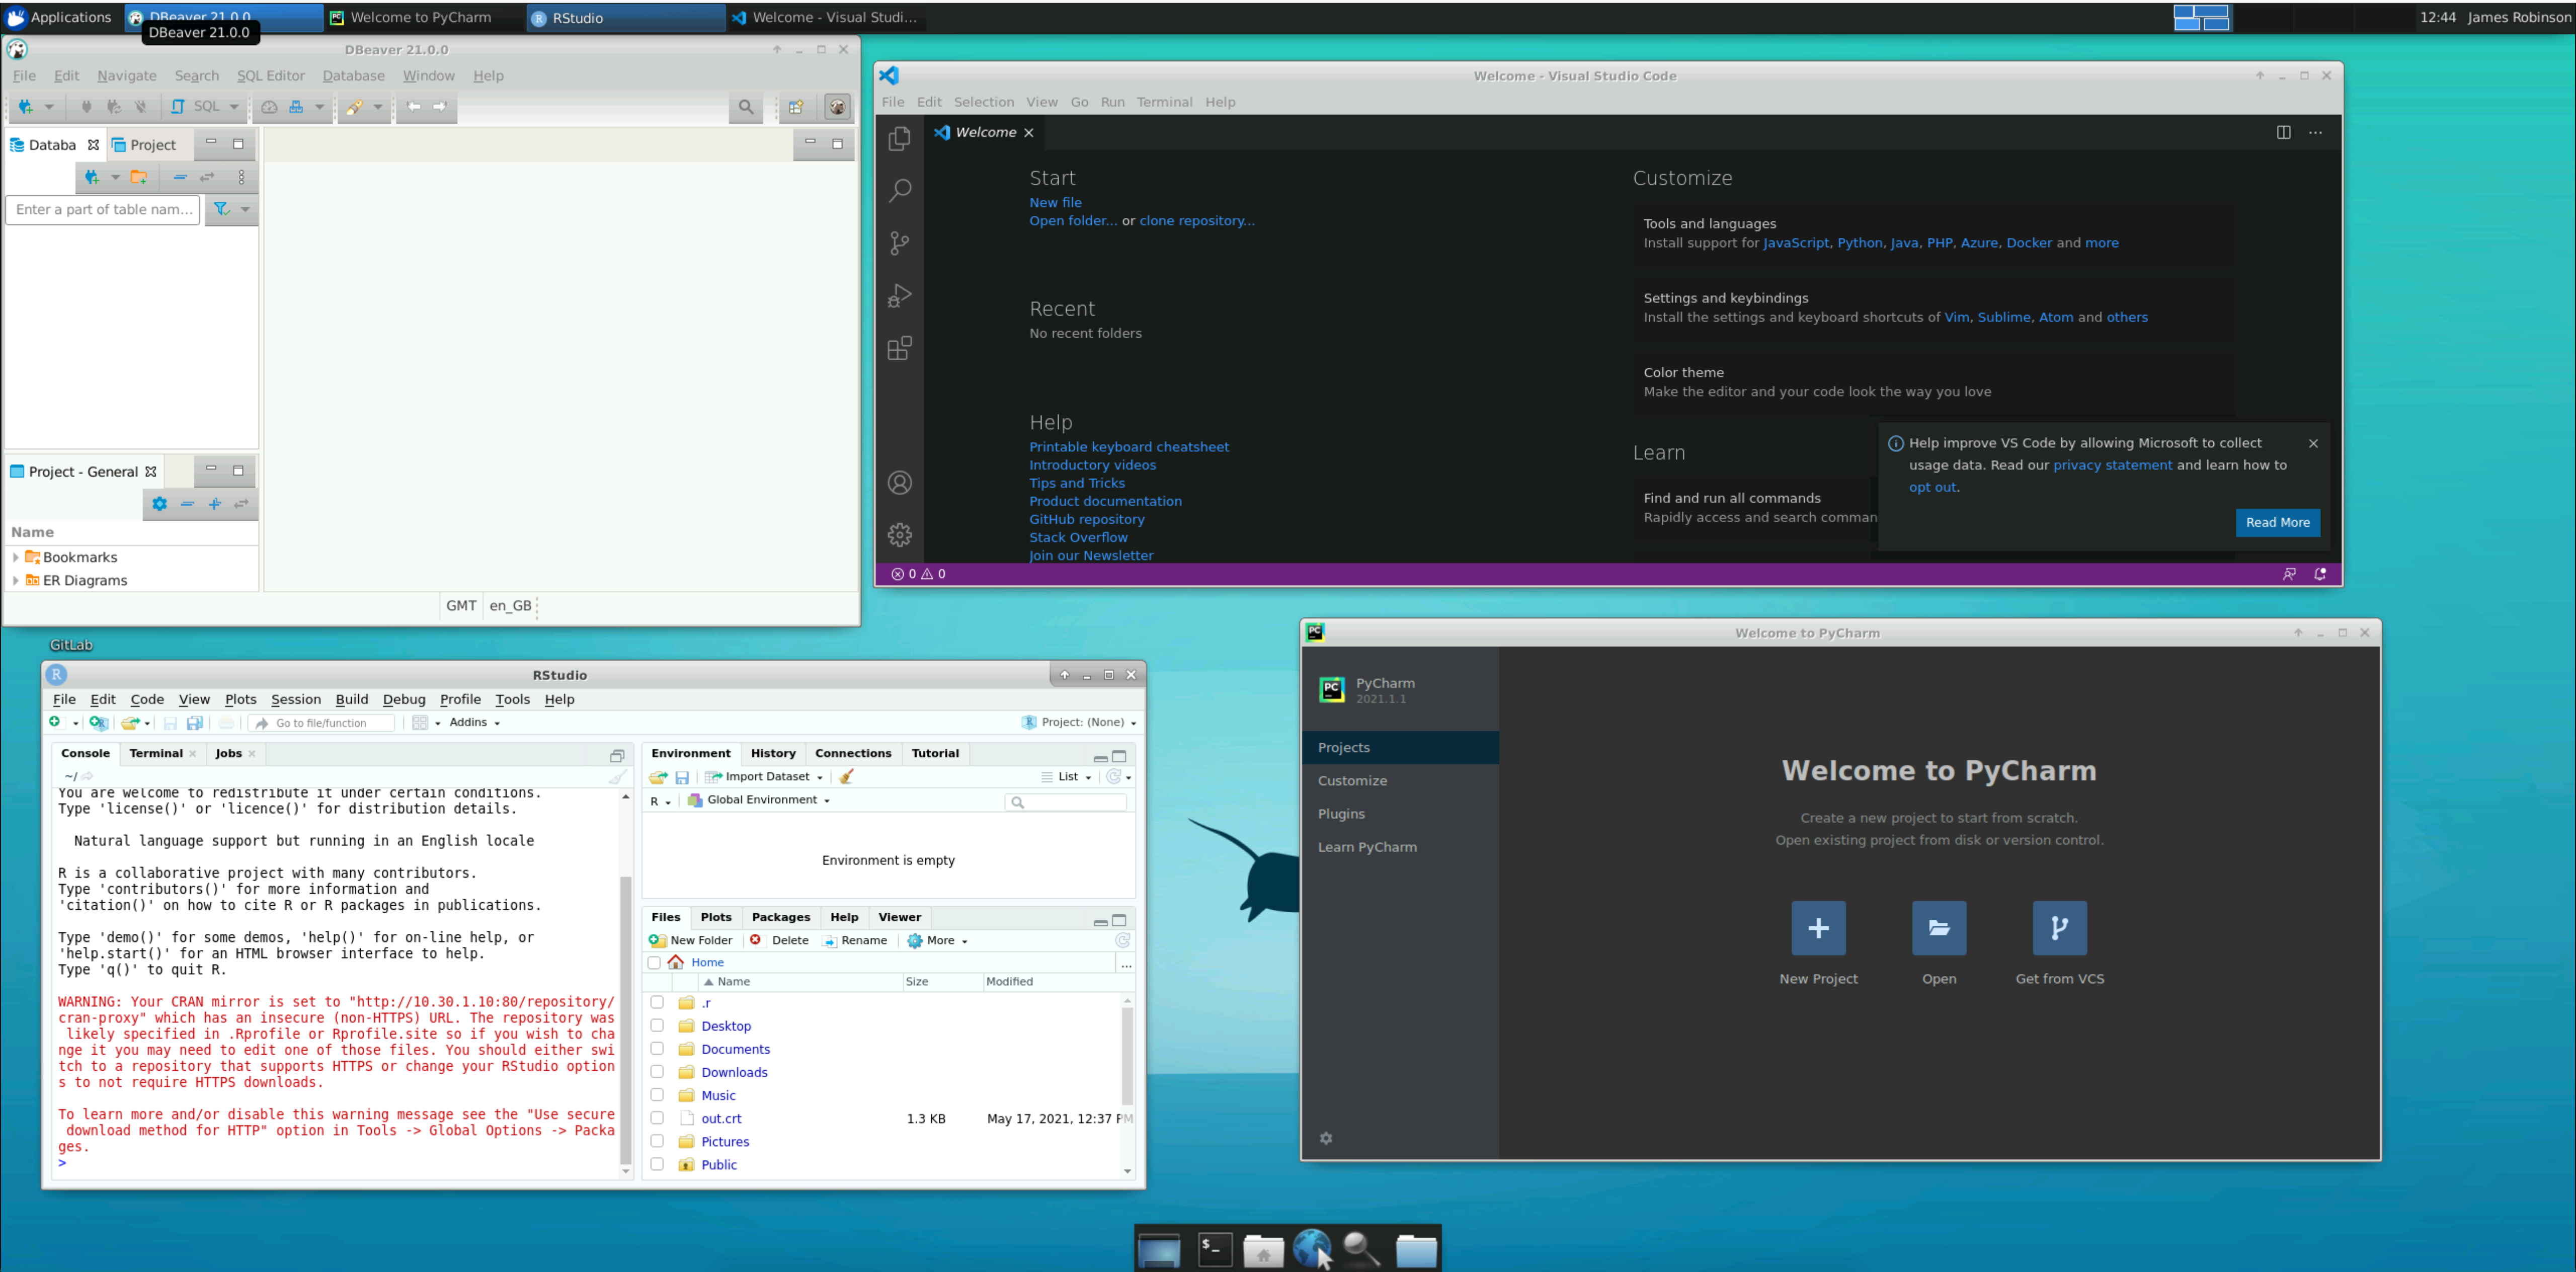This screenshot has width=2576, height=1272.
Task: Switch to the History tab in RStudio
Action: pyautogui.click(x=773, y=753)
